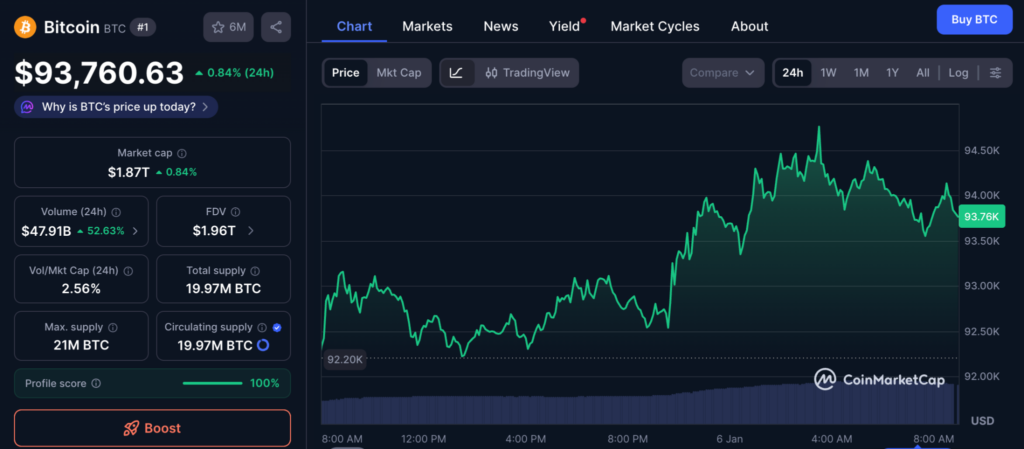Open the Market Cycles tab

(655, 26)
